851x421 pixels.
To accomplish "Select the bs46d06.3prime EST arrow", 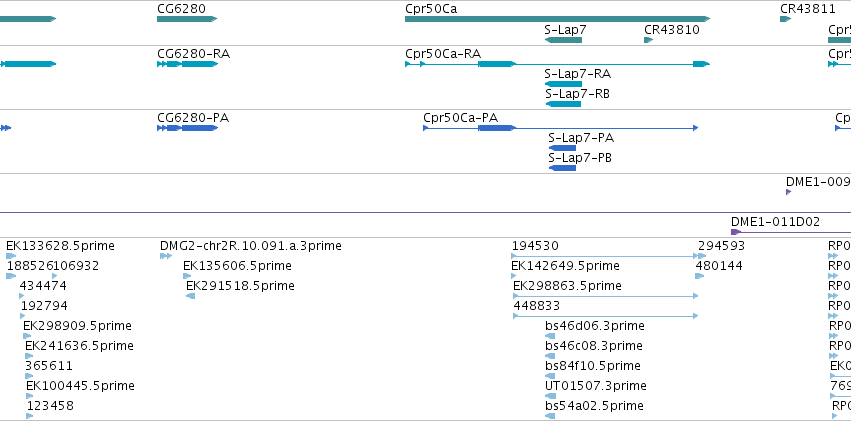I will [550, 336].
